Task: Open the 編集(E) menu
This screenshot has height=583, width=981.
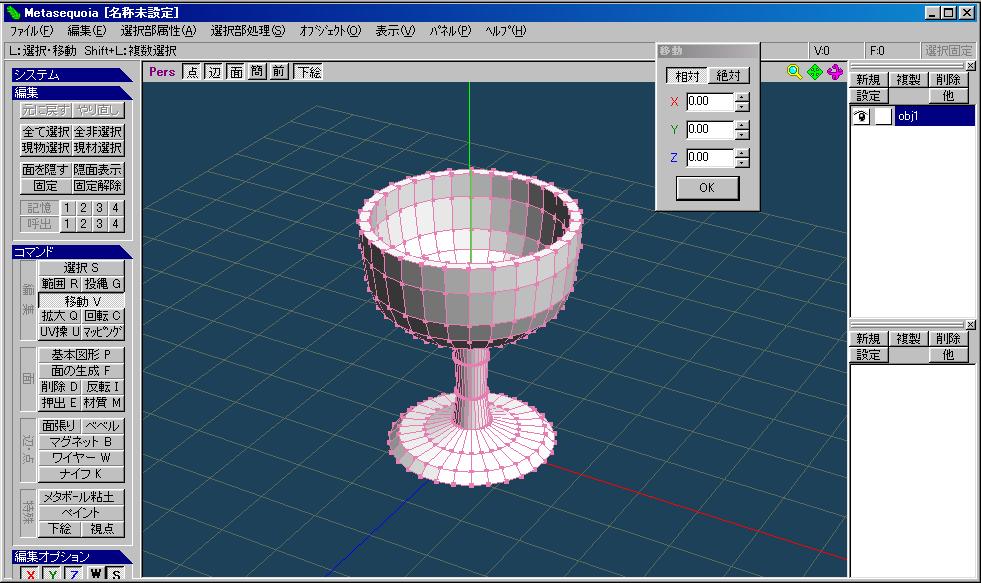Action: 86,31
